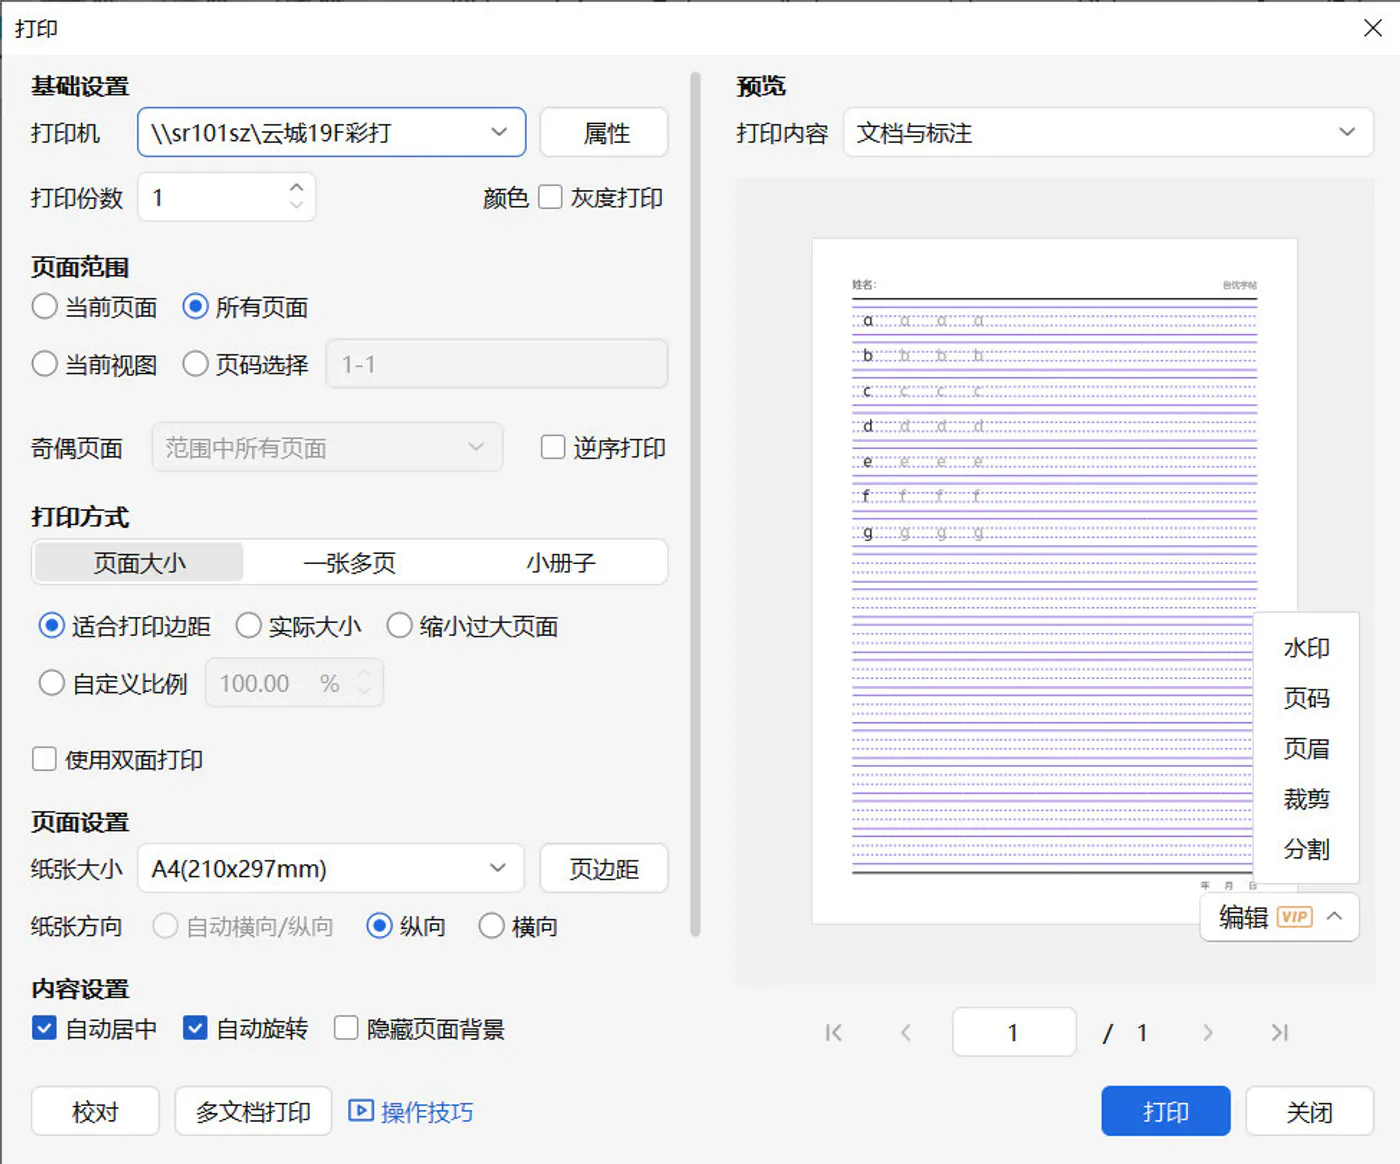Choose 页码 from edit menu

(x=1306, y=698)
